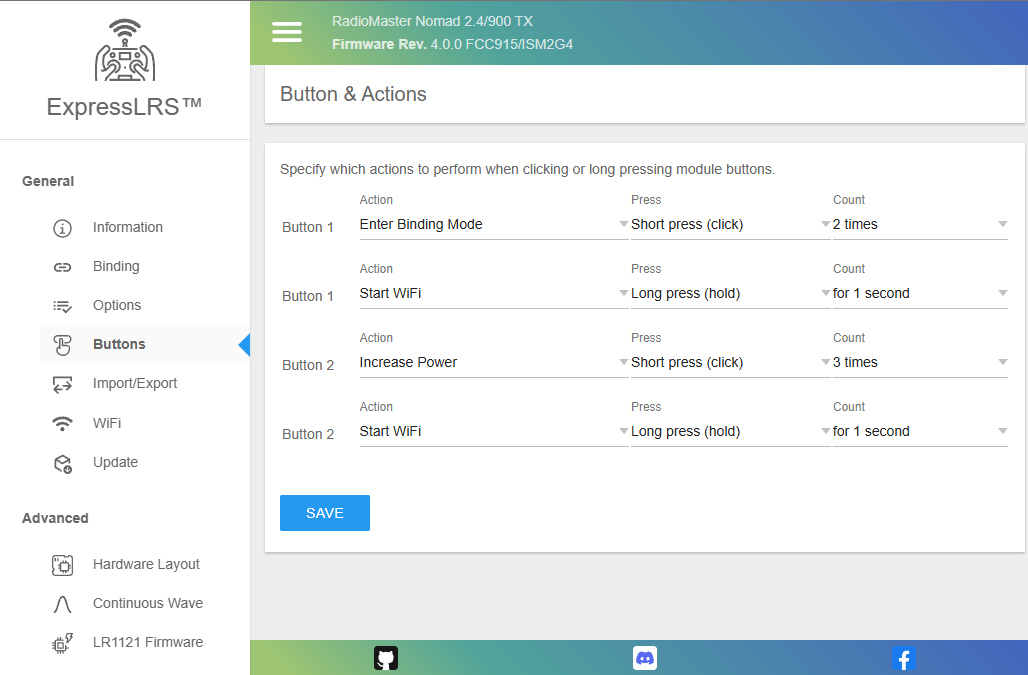The width and height of the screenshot is (1028, 675).
Task: Open Button 2 Short press type dropdown
Action: pos(730,363)
